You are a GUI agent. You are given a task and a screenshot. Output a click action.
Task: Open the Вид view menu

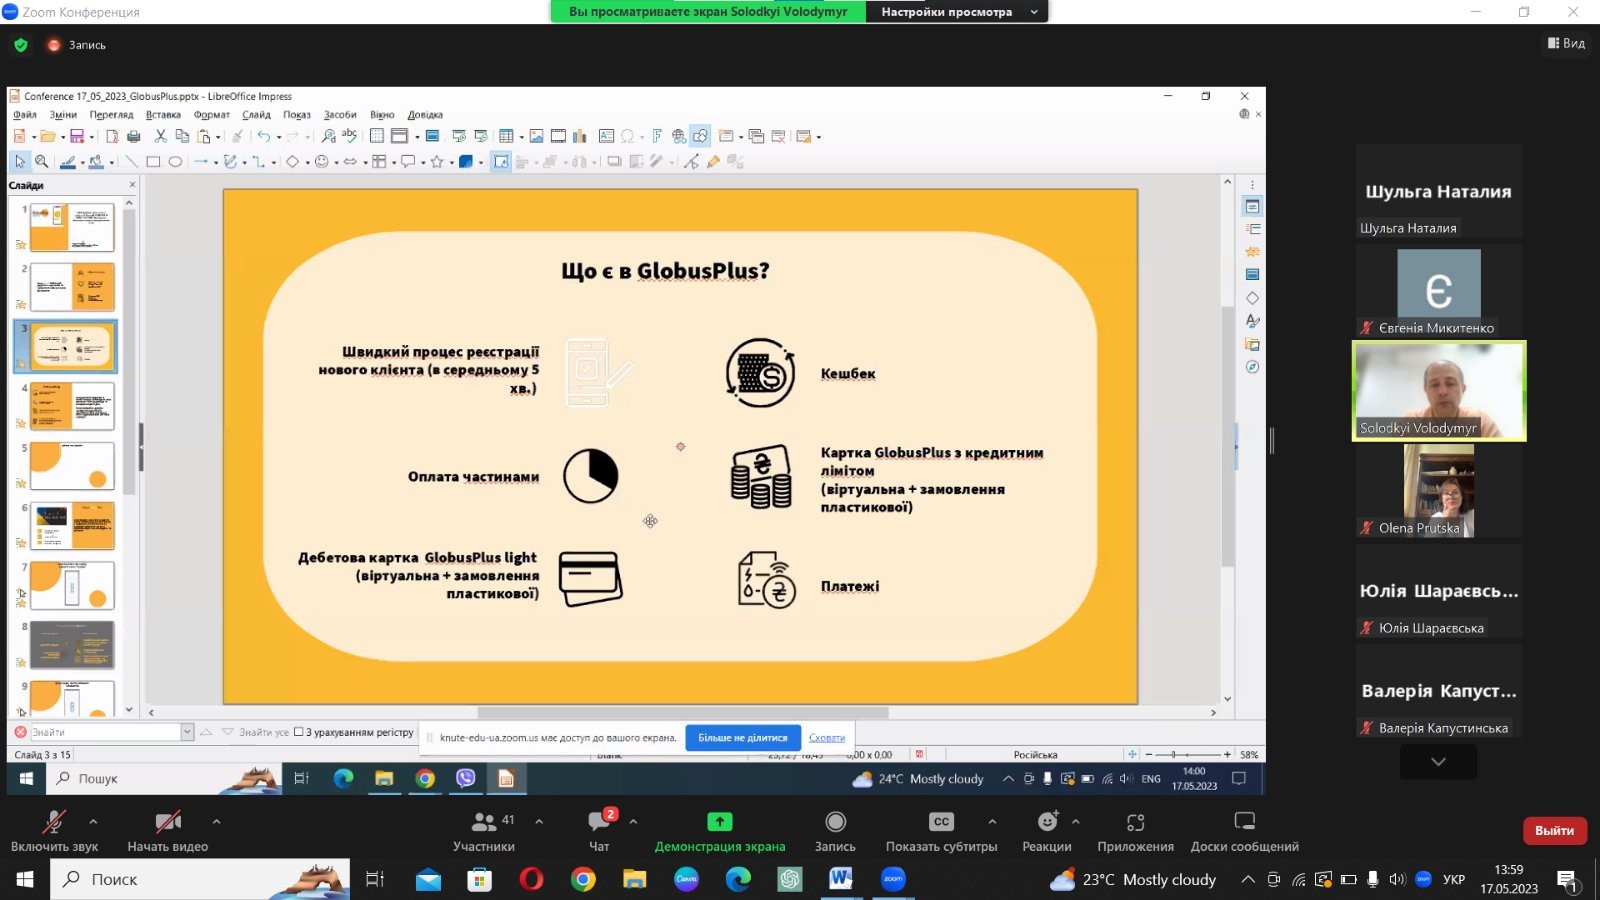coord(1566,43)
